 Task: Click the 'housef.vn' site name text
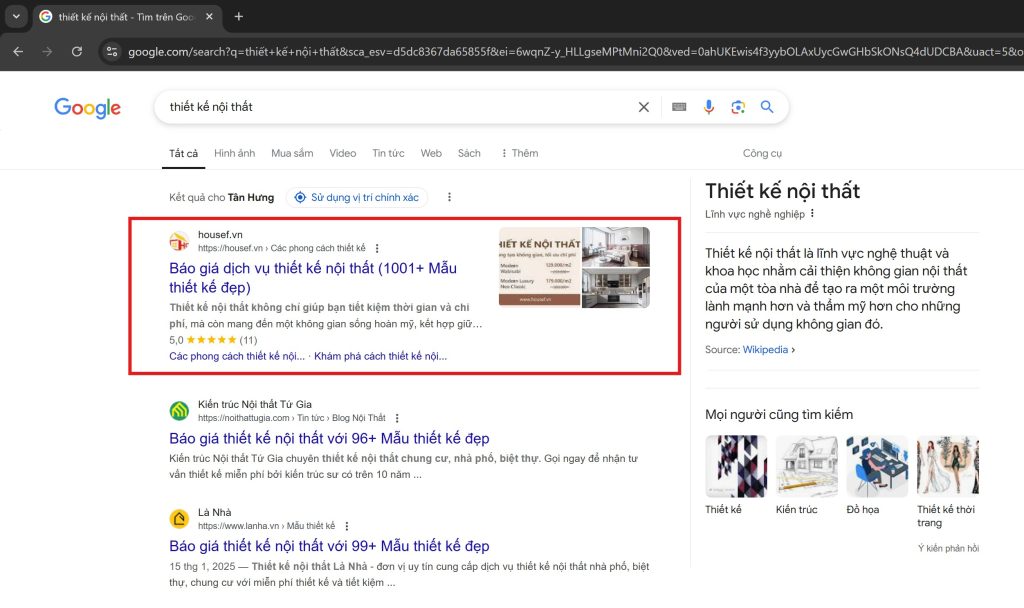(x=220, y=235)
